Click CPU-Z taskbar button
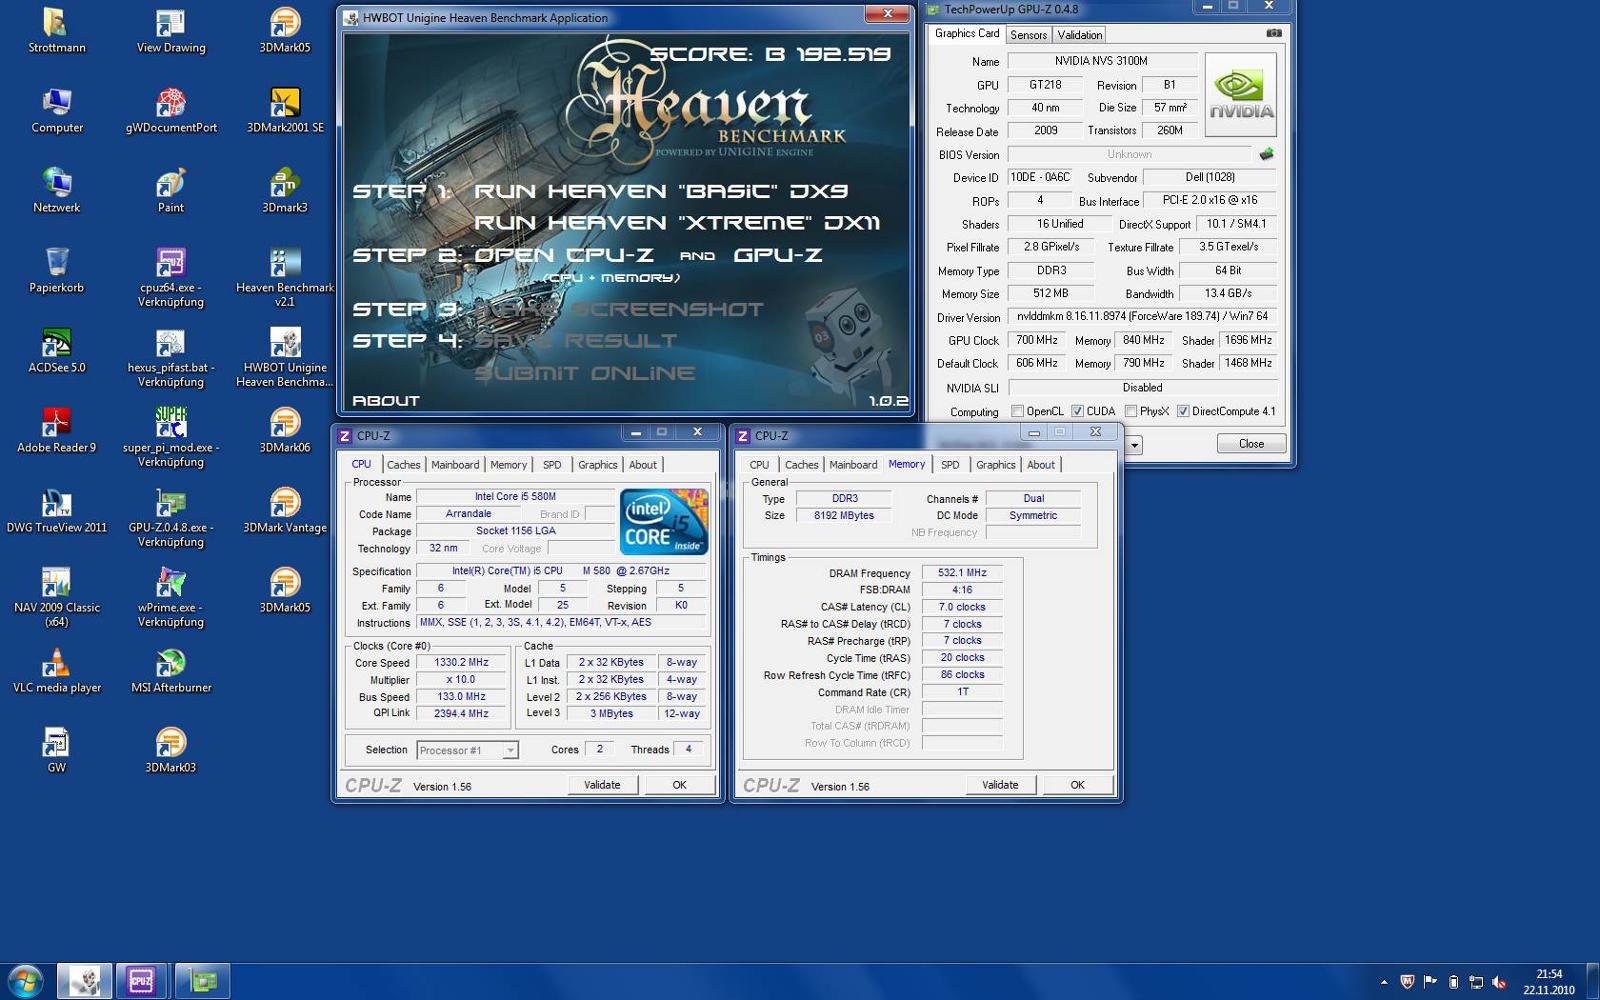This screenshot has width=1600, height=1000. point(141,981)
